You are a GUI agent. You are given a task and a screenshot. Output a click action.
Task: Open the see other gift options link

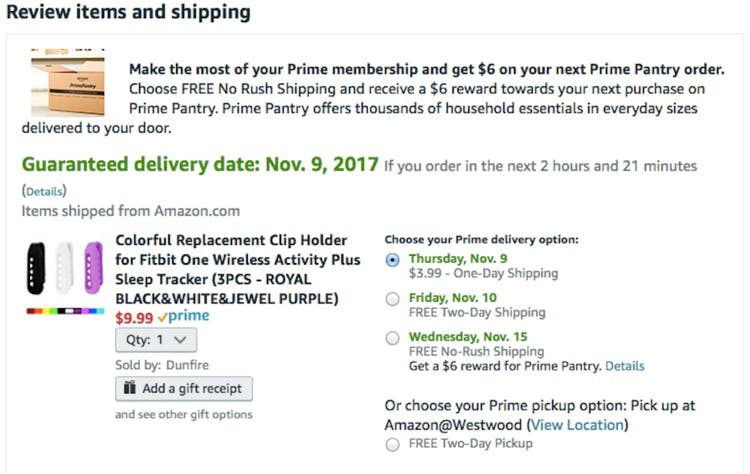pyautogui.click(x=184, y=414)
